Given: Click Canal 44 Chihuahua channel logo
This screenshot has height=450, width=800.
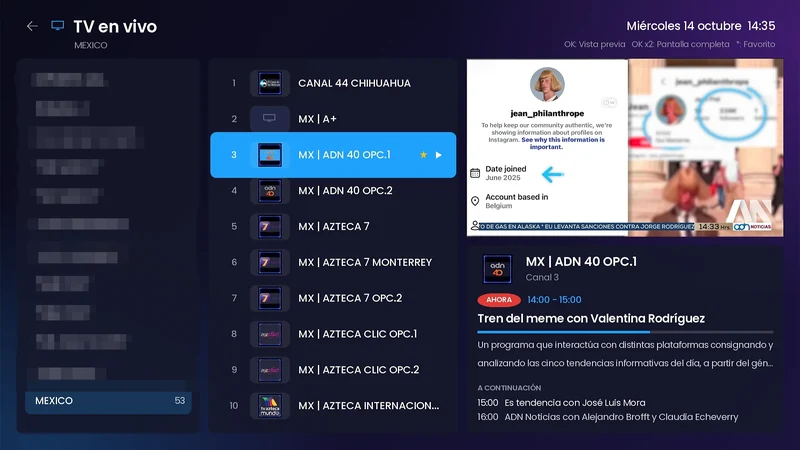Looking at the screenshot, I should click(x=269, y=83).
